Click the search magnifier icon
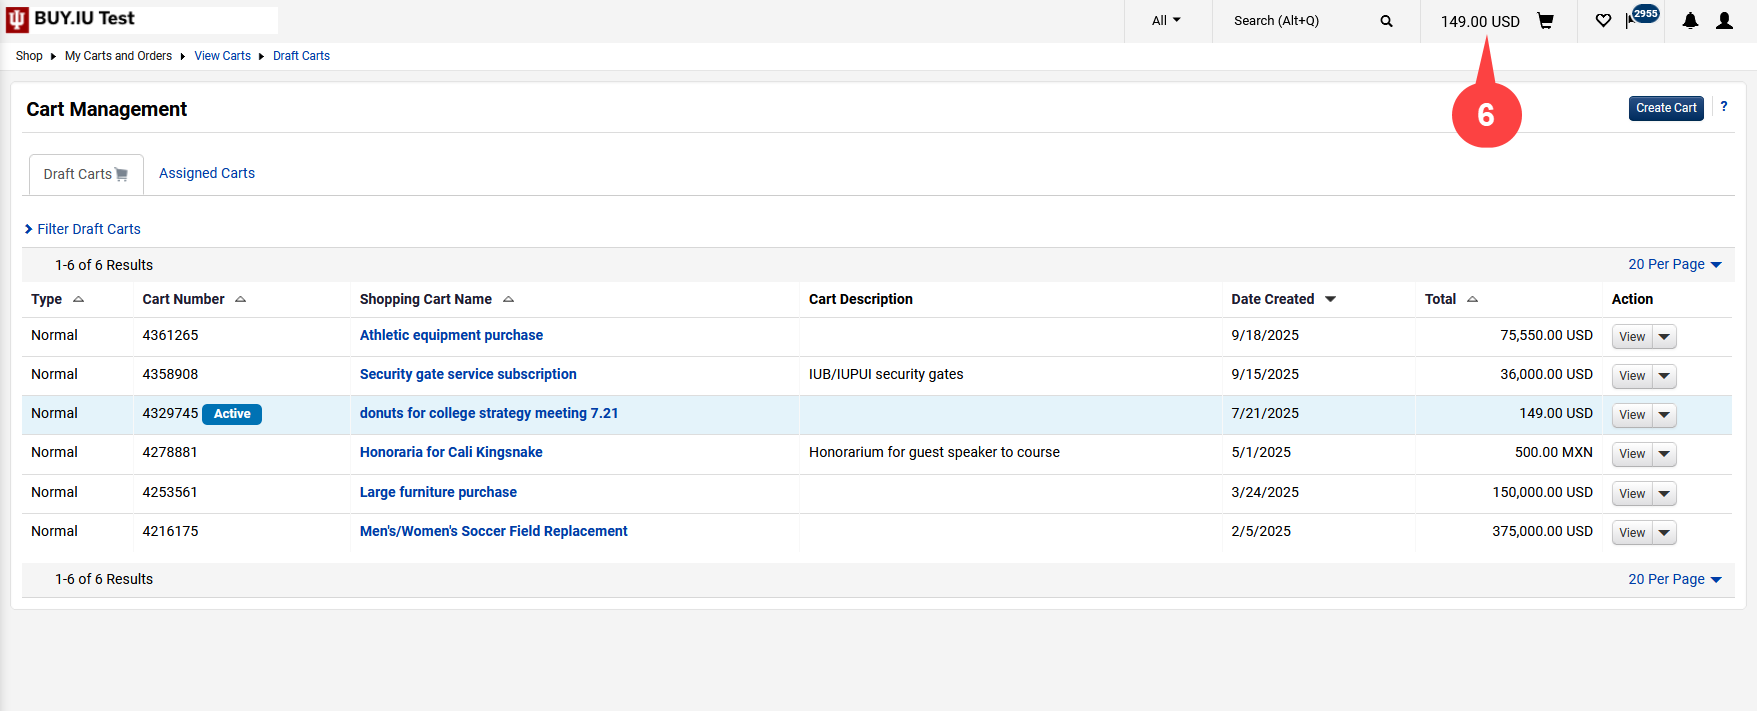Image resolution: width=1757 pixels, height=711 pixels. pos(1386,21)
